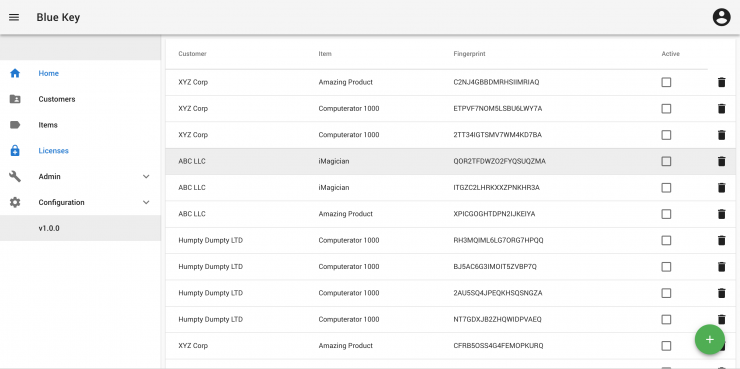The image size is (740, 369).
Task: Delete the ABC LLC Amazing Product license
Action: [721, 214]
